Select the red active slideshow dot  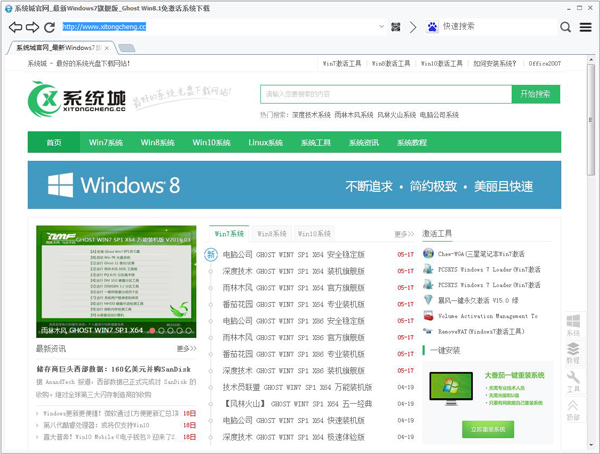tap(152, 331)
